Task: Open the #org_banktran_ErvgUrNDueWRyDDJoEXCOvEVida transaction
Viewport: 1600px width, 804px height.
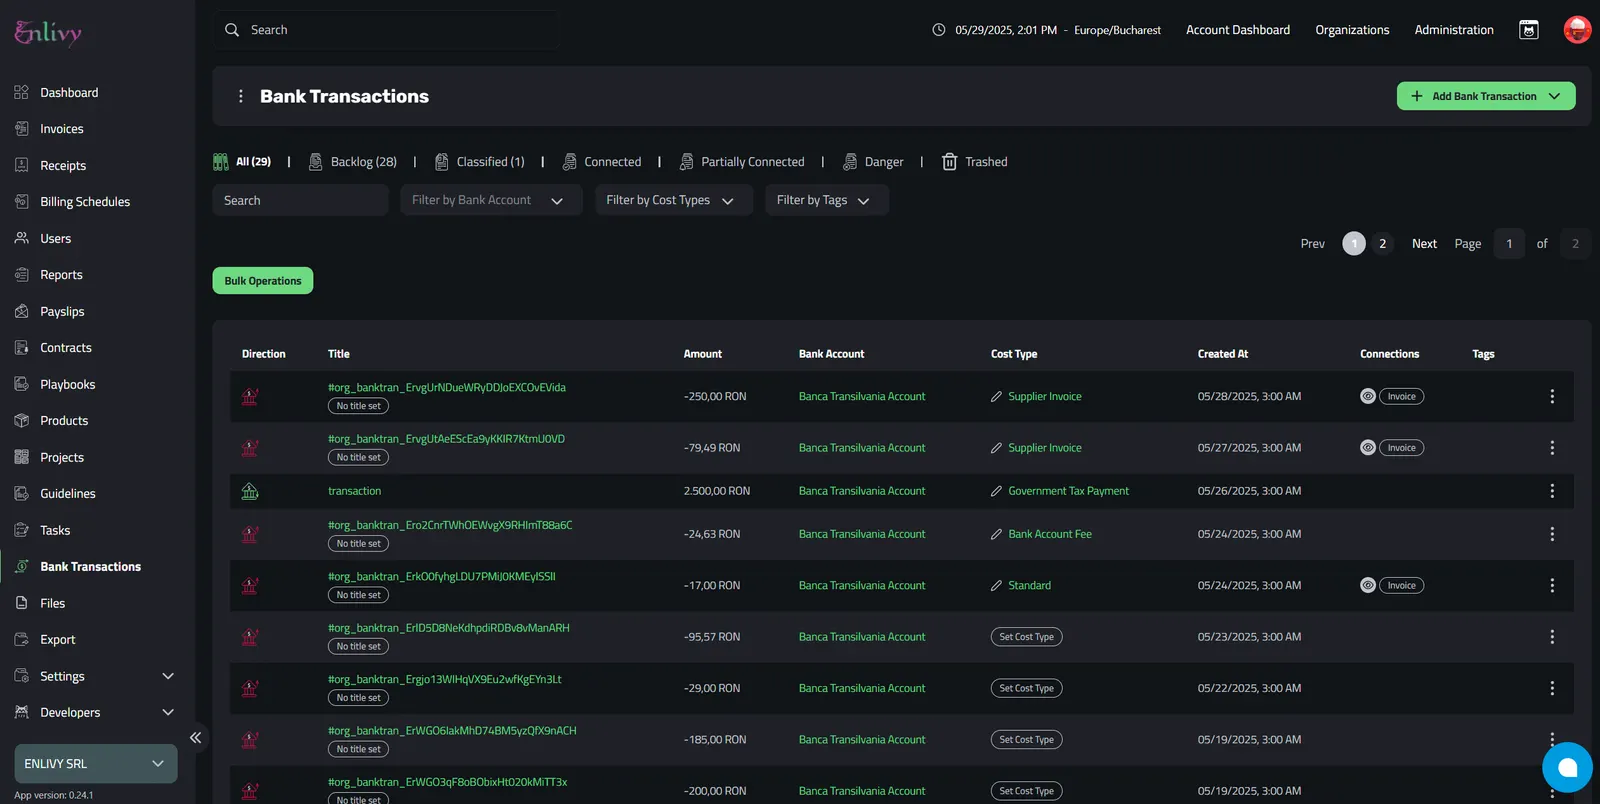Action: (x=447, y=388)
